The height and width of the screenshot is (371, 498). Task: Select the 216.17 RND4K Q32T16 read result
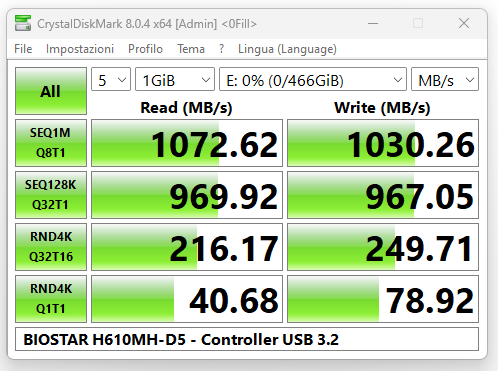point(187,247)
